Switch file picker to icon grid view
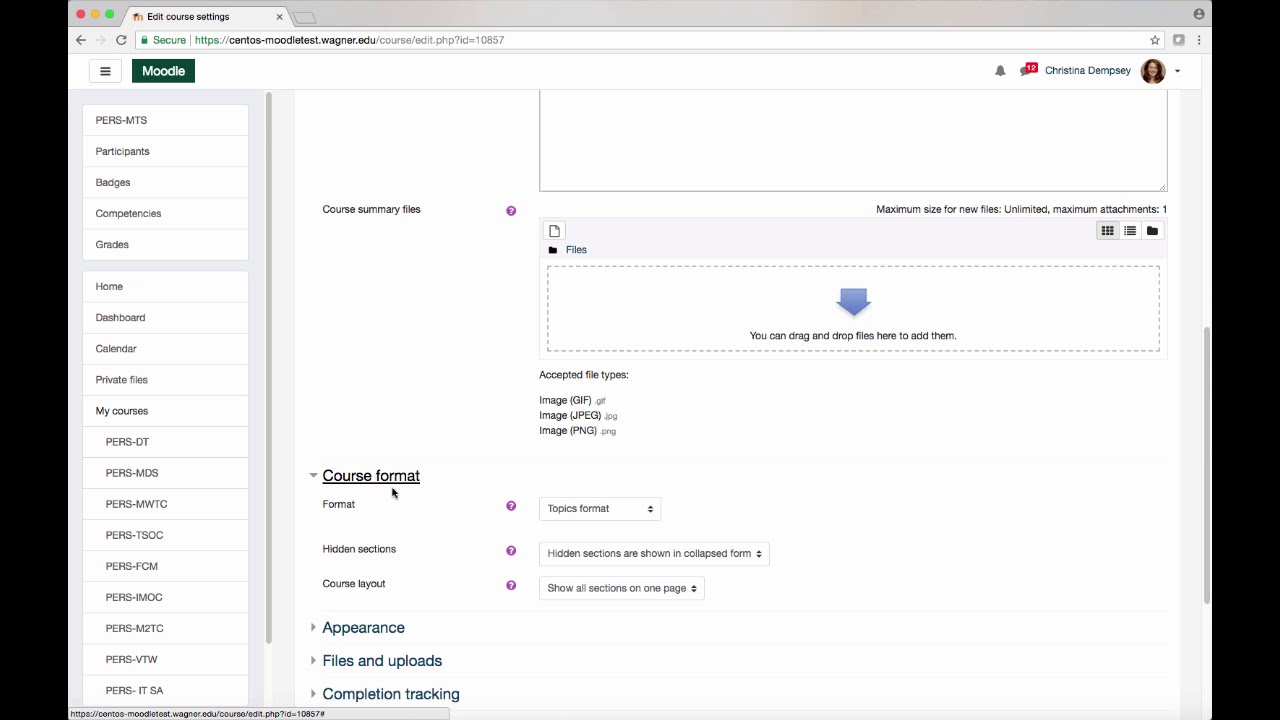 [1107, 231]
